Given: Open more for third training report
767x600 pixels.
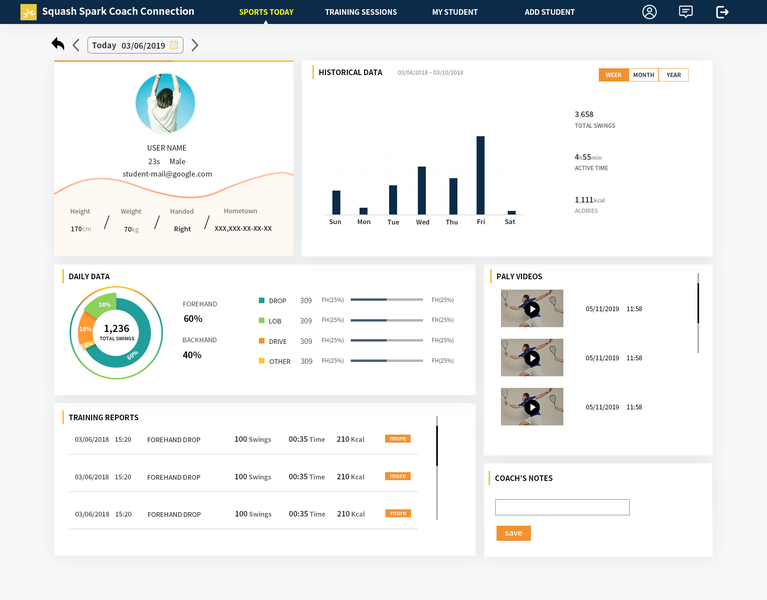Looking at the screenshot, I should [398, 513].
